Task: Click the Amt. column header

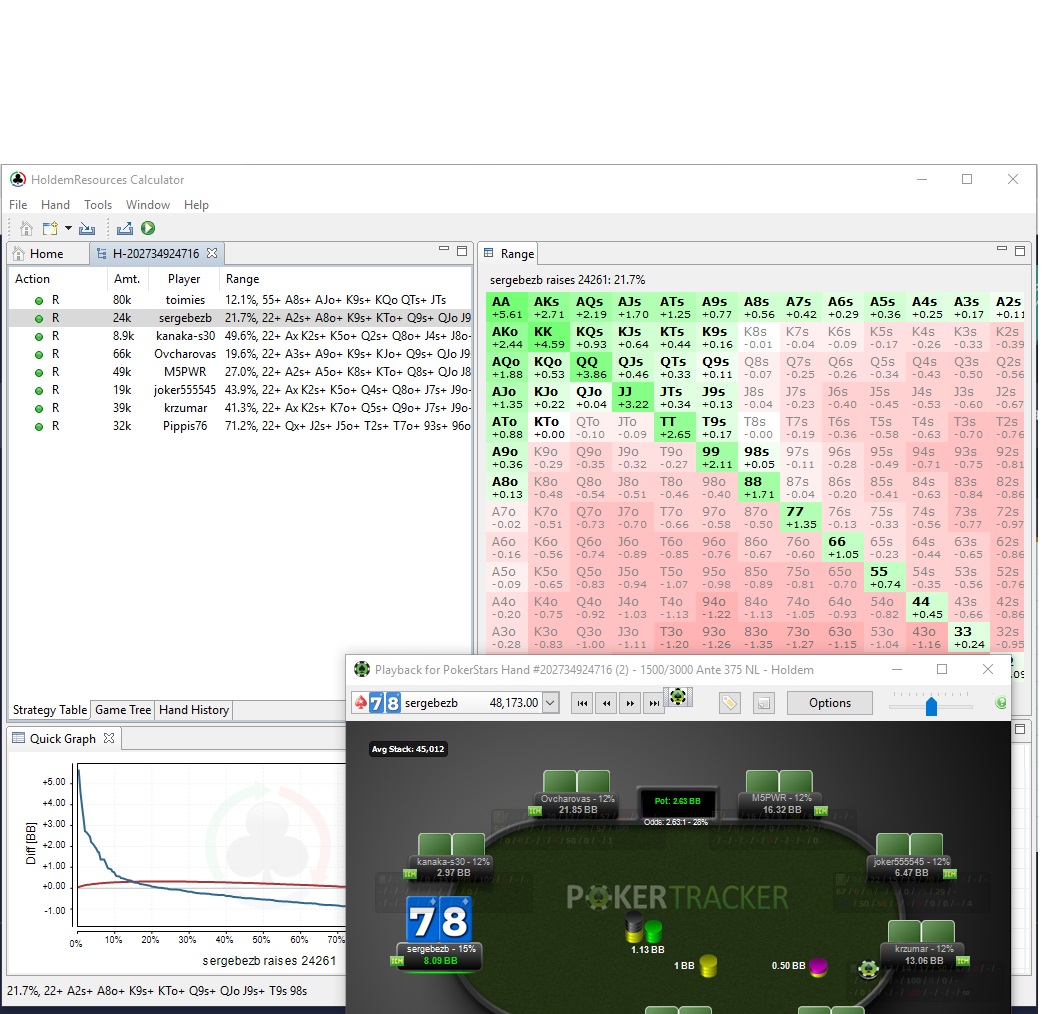Action: pos(126,279)
